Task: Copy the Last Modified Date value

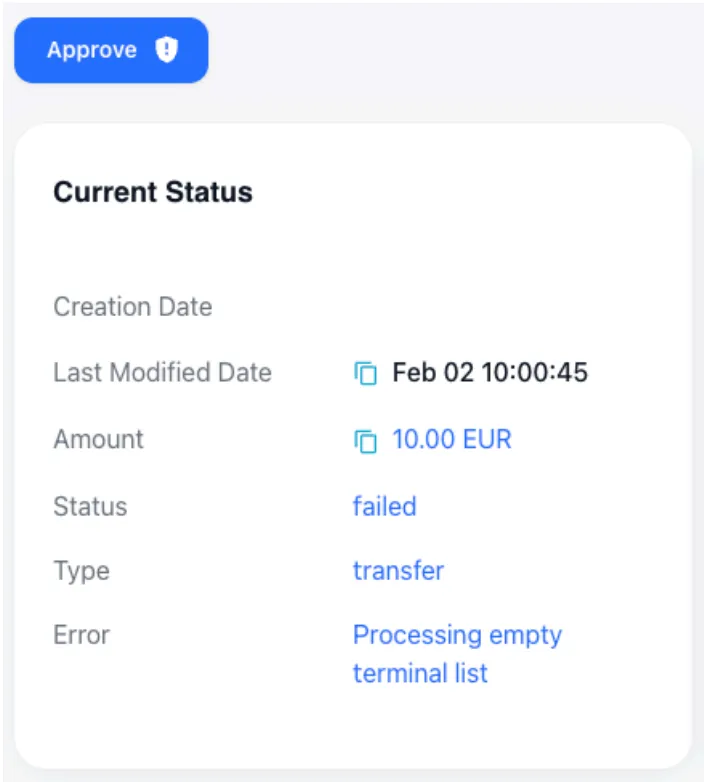Action: tap(366, 374)
